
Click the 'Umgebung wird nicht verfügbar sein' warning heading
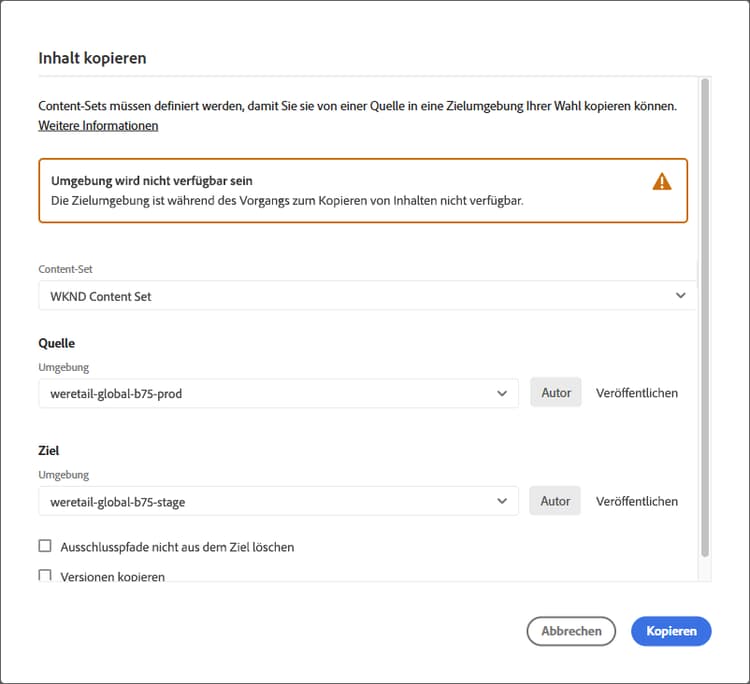151,181
